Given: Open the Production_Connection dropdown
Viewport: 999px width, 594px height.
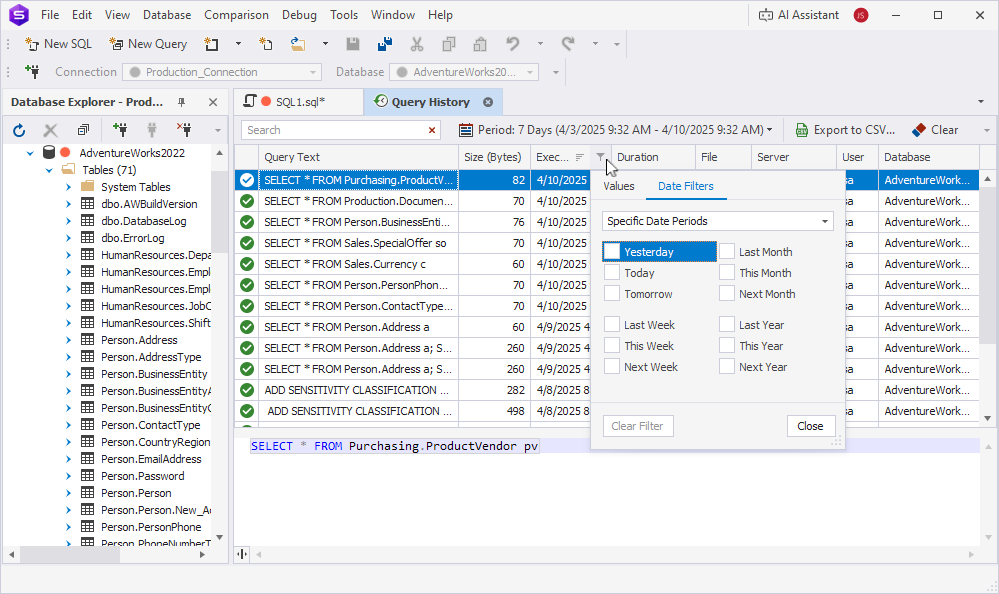Looking at the screenshot, I should [x=310, y=71].
